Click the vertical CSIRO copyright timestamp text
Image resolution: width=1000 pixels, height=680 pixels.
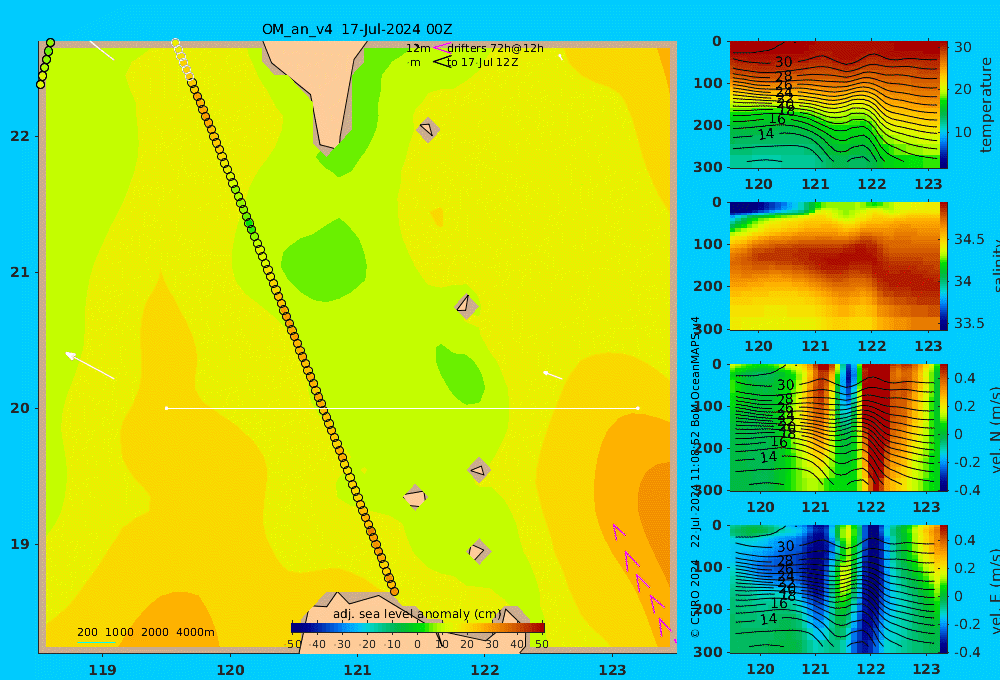click(695, 477)
